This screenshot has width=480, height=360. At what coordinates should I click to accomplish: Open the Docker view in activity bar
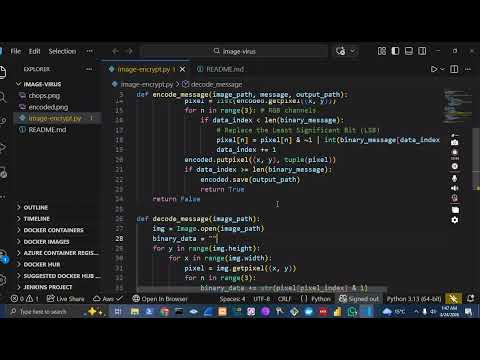(3, 173)
